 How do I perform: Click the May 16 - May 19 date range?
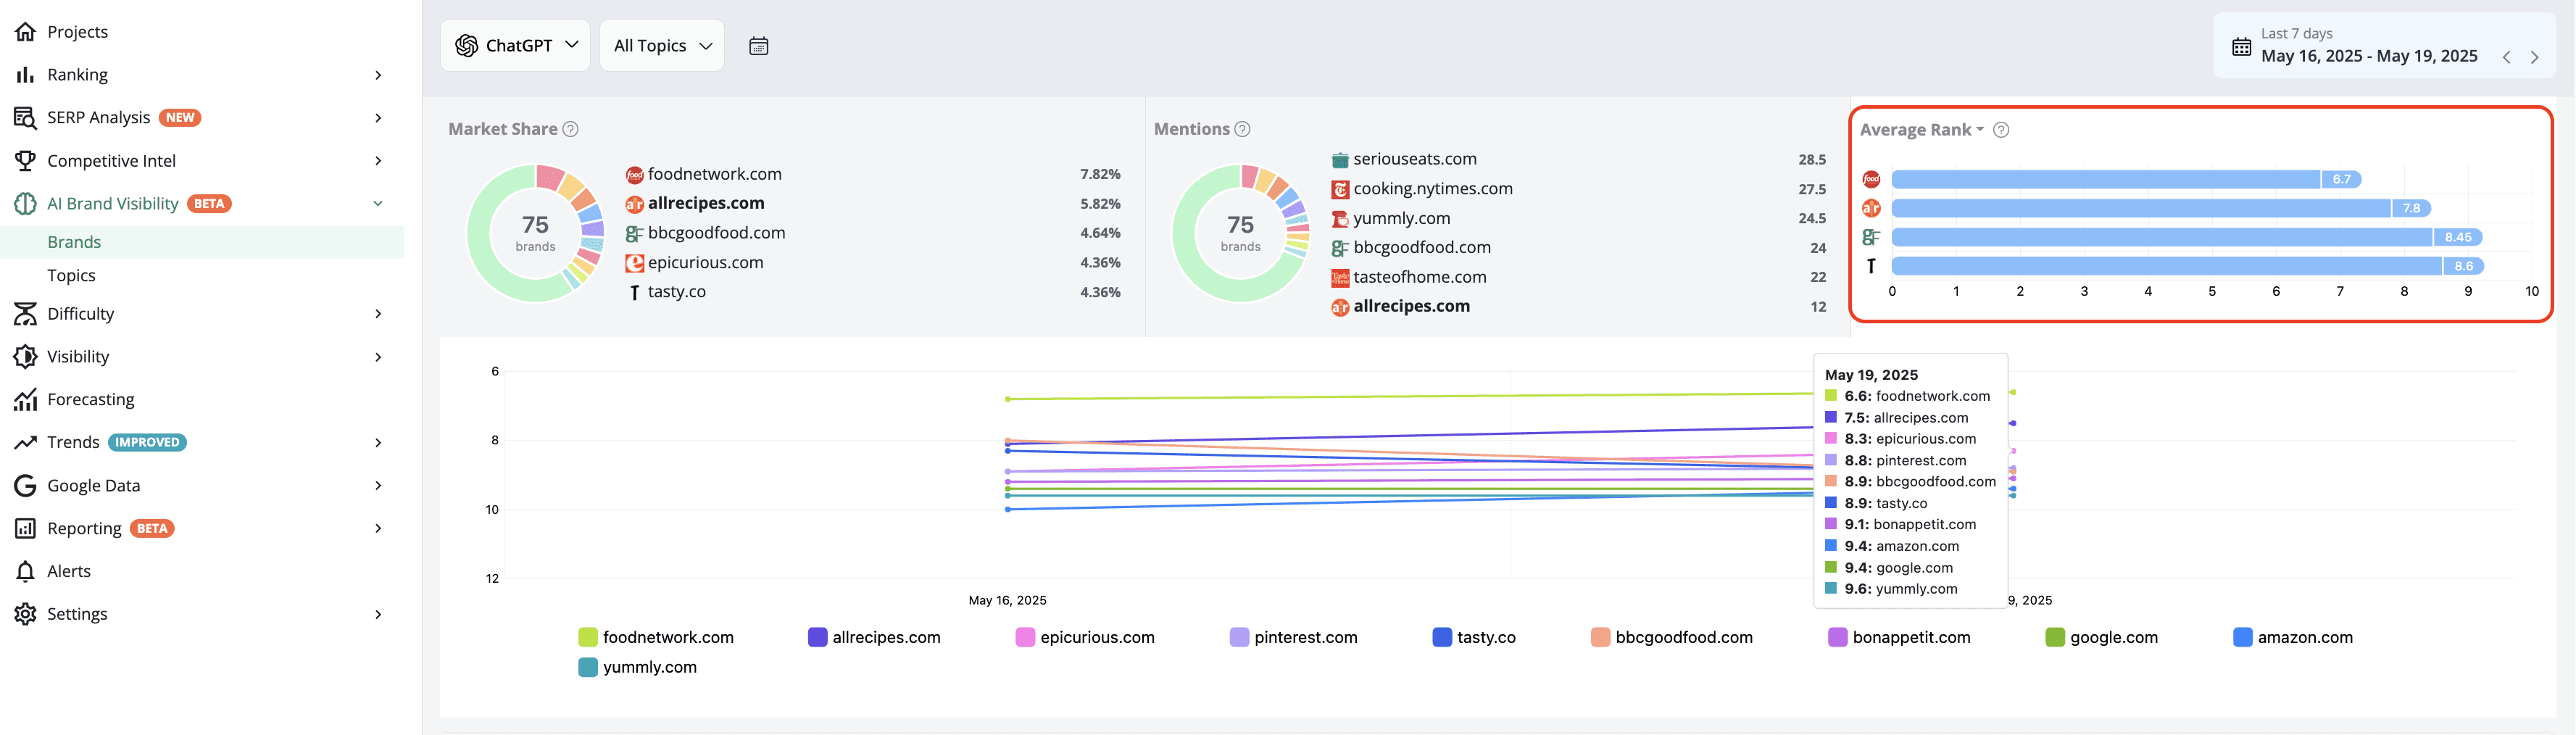coord(2369,57)
